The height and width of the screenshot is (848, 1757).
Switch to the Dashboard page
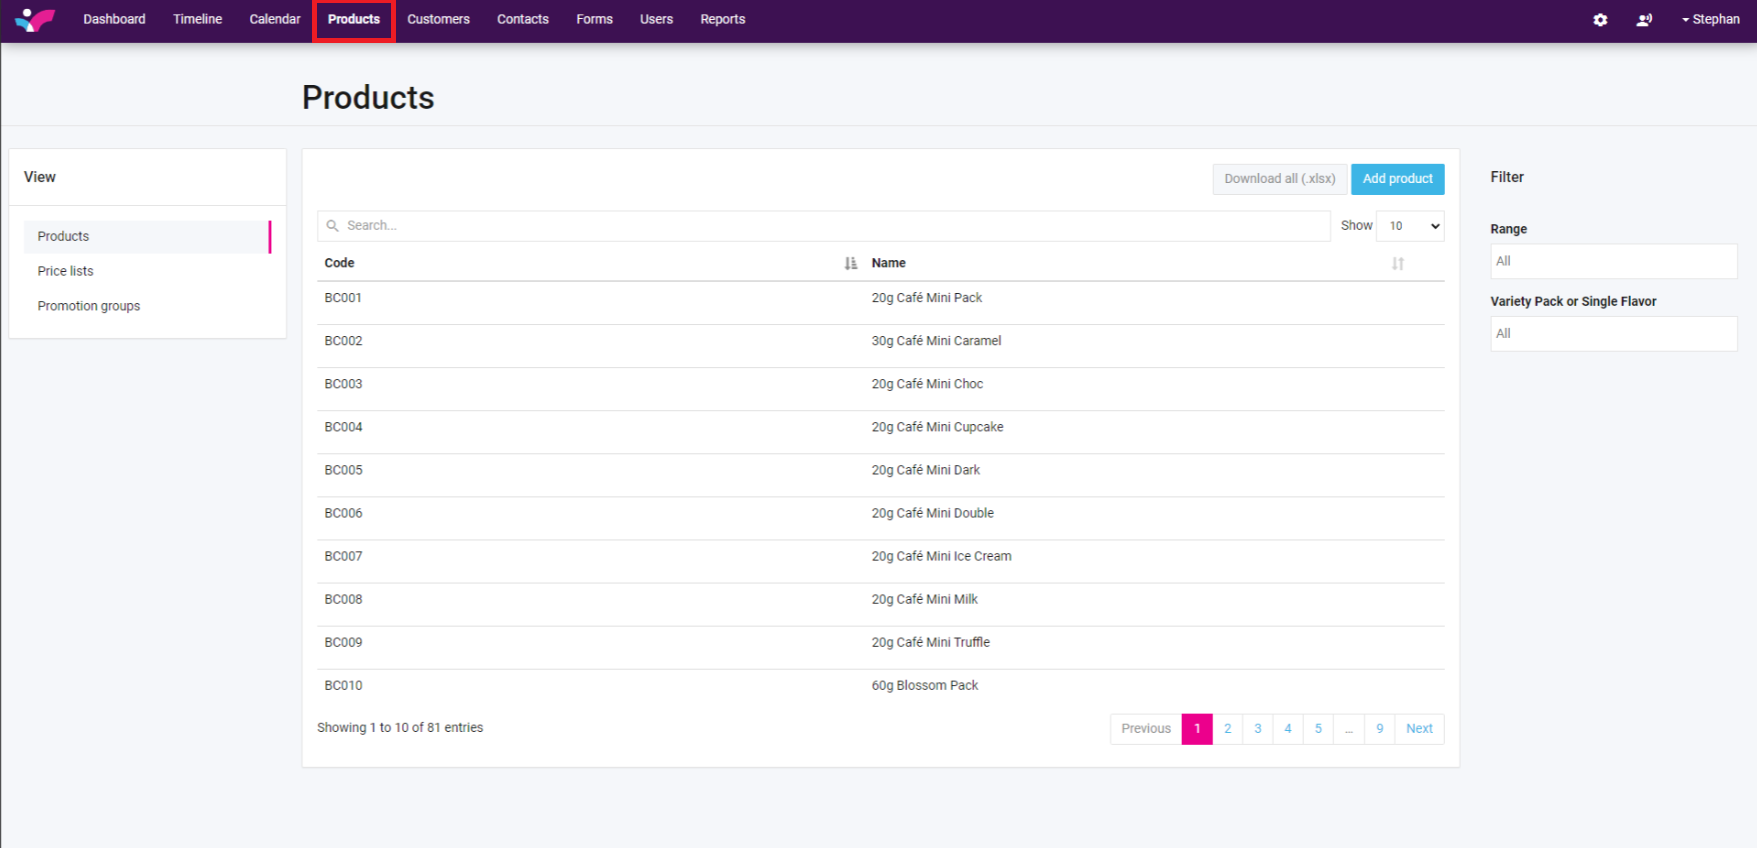click(x=114, y=20)
